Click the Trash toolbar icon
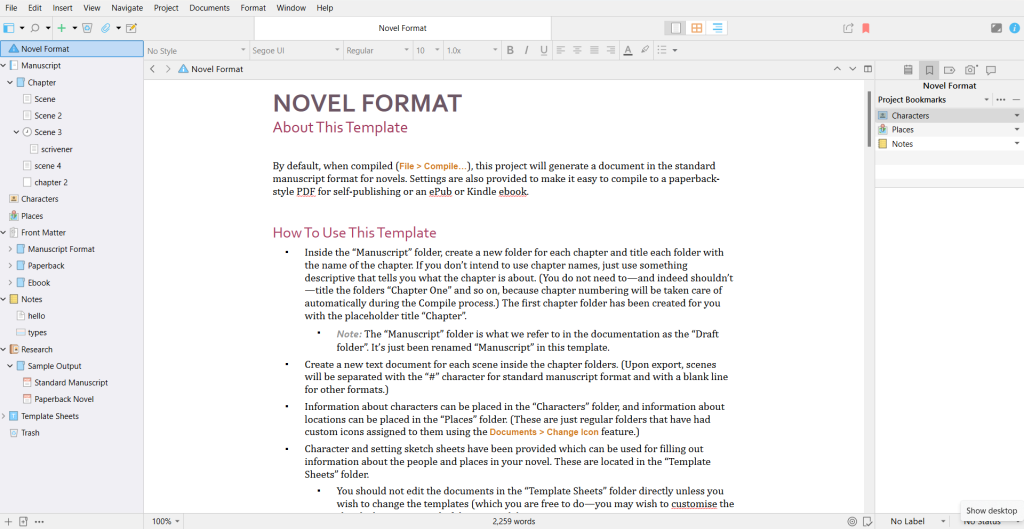The width and height of the screenshot is (1024, 529). (87, 28)
